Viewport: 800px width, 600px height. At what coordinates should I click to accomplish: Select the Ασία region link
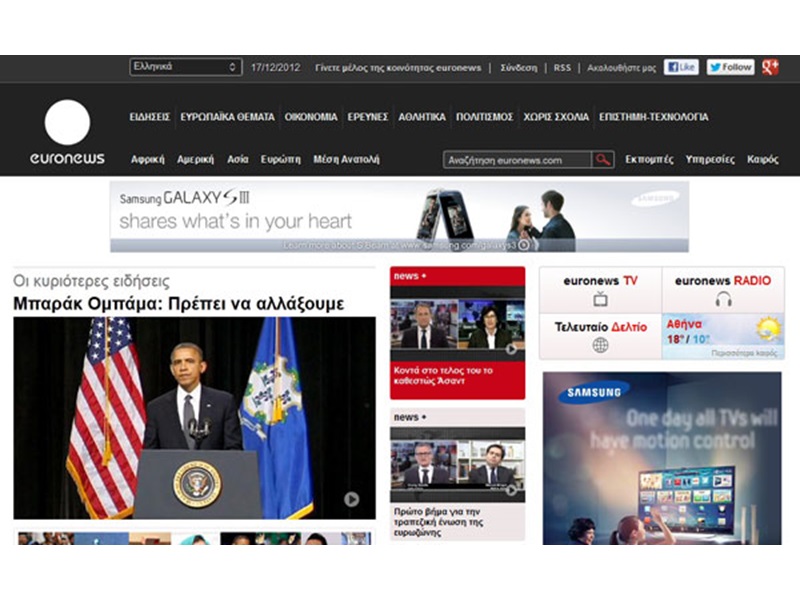pyautogui.click(x=238, y=159)
